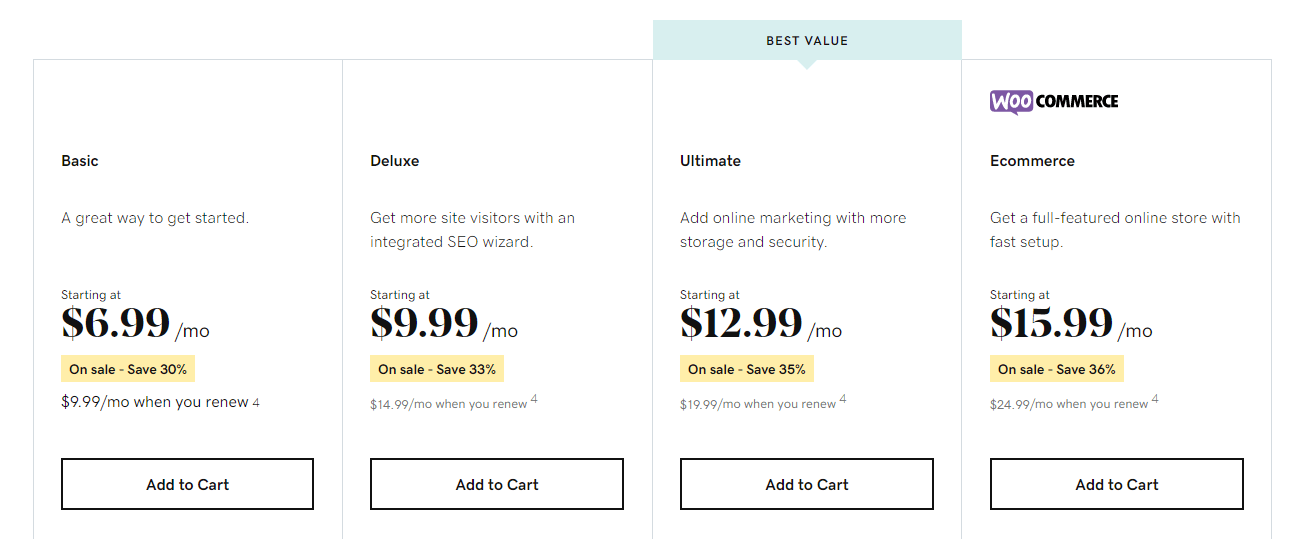Select the Best Value banner
This screenshot has height=539, width=1300.
coord(807,41)
